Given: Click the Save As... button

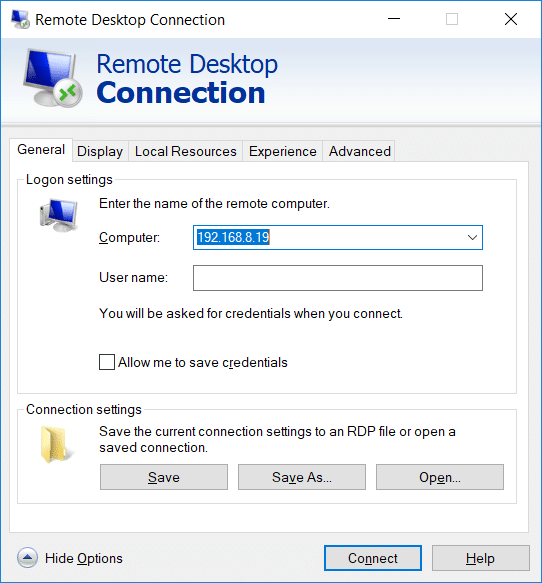Looking at the screenshot, I should 302,477.
